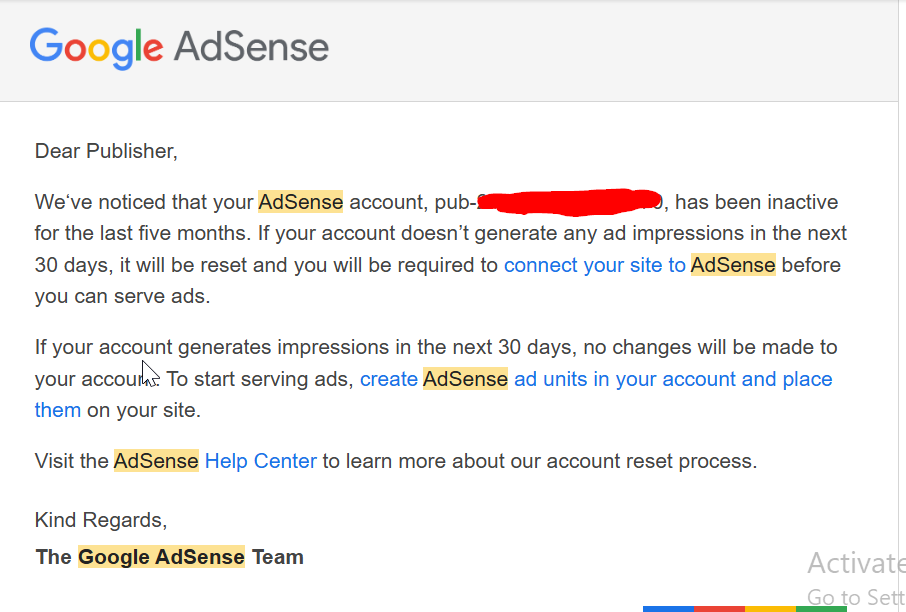Open "ad units in your account and place" link
Screen dimensions: 906x612
673,379
